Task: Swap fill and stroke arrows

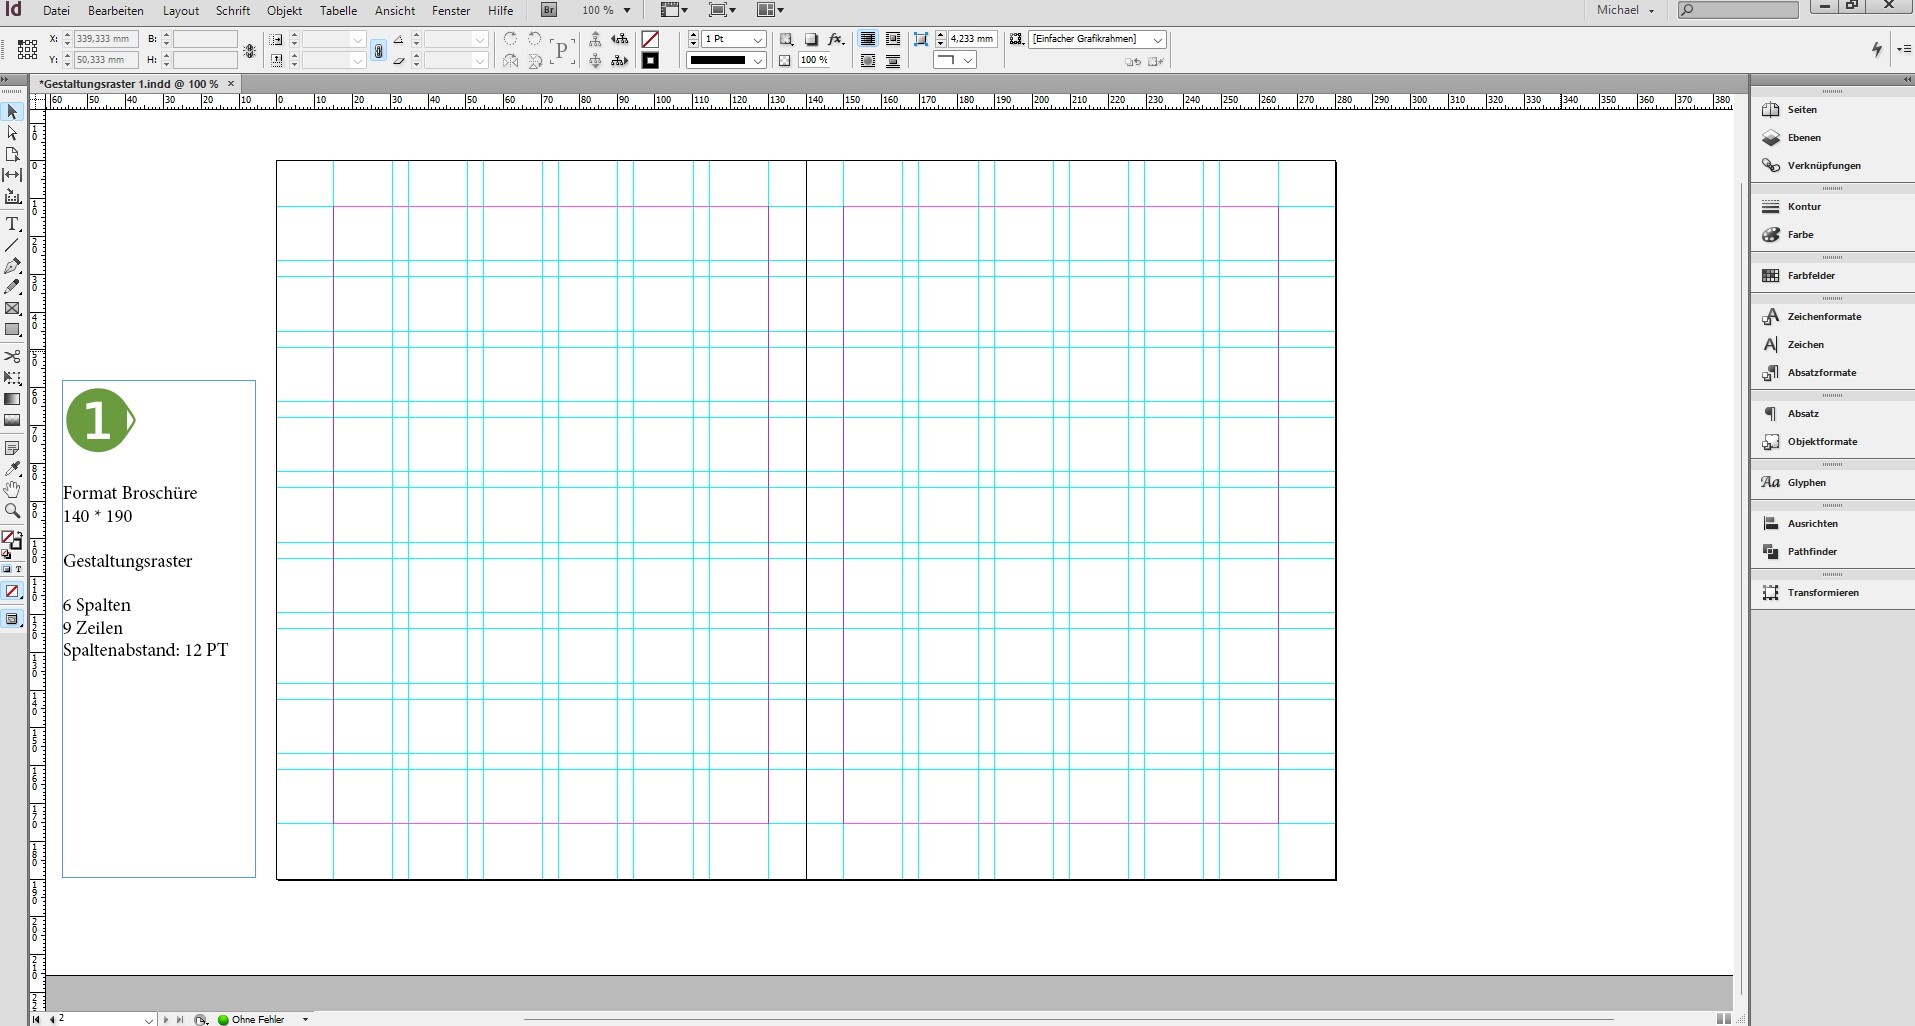Action: (x=19, y=536)
